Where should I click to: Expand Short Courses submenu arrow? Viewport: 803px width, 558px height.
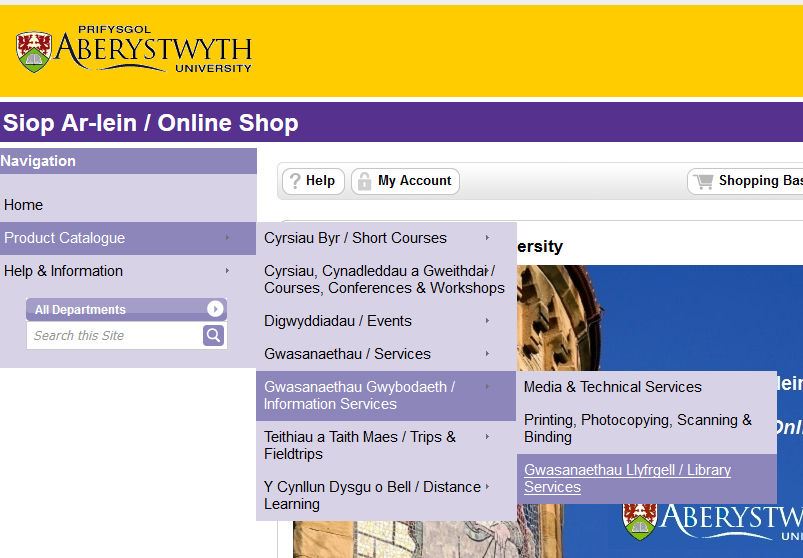tap(488, 238)
